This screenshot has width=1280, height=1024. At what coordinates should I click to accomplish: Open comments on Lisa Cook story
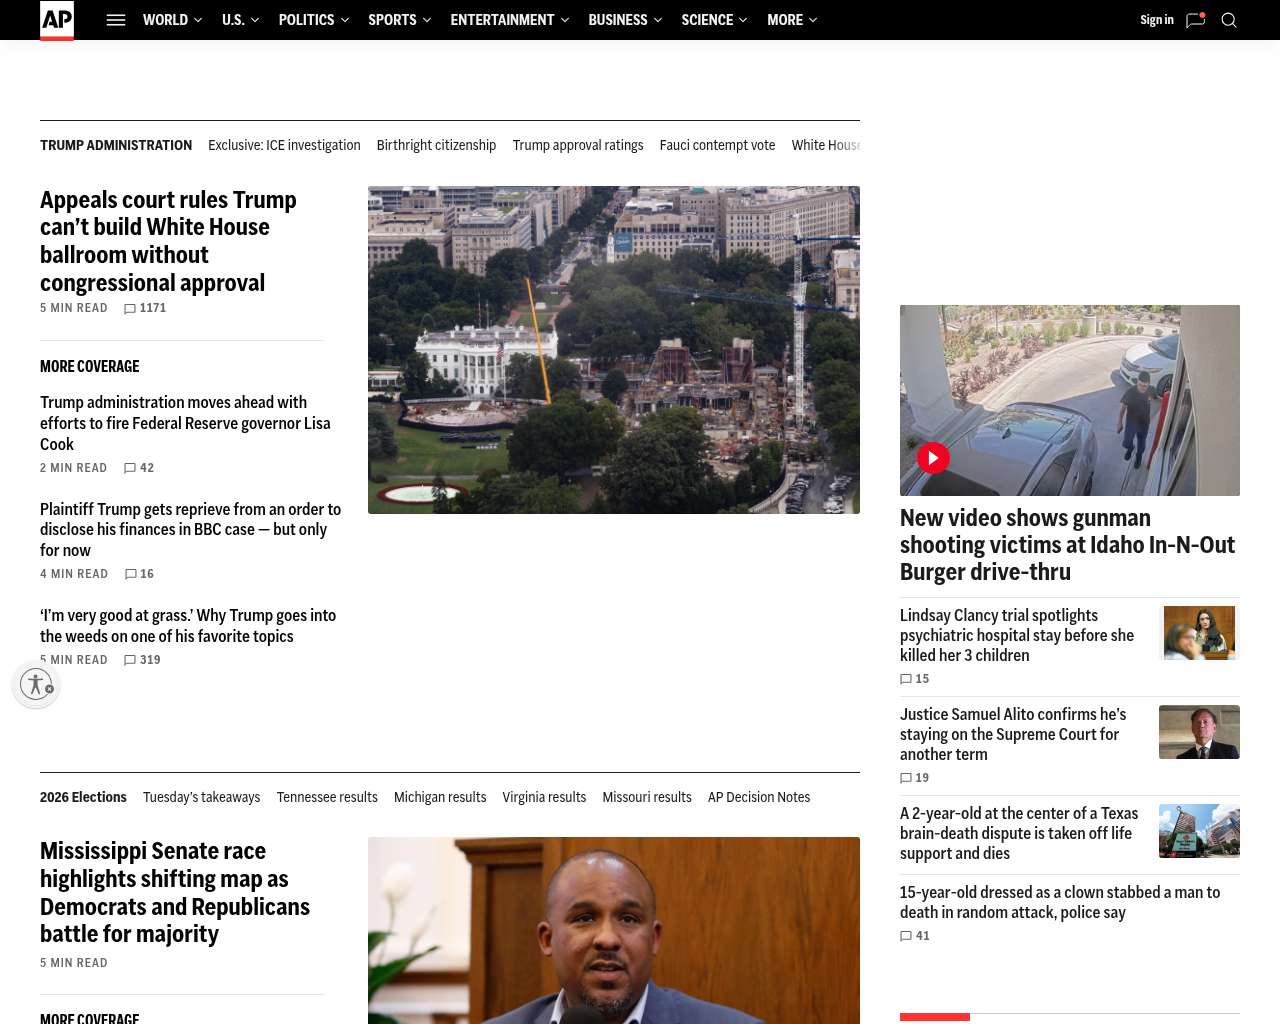tap(139, 468)
